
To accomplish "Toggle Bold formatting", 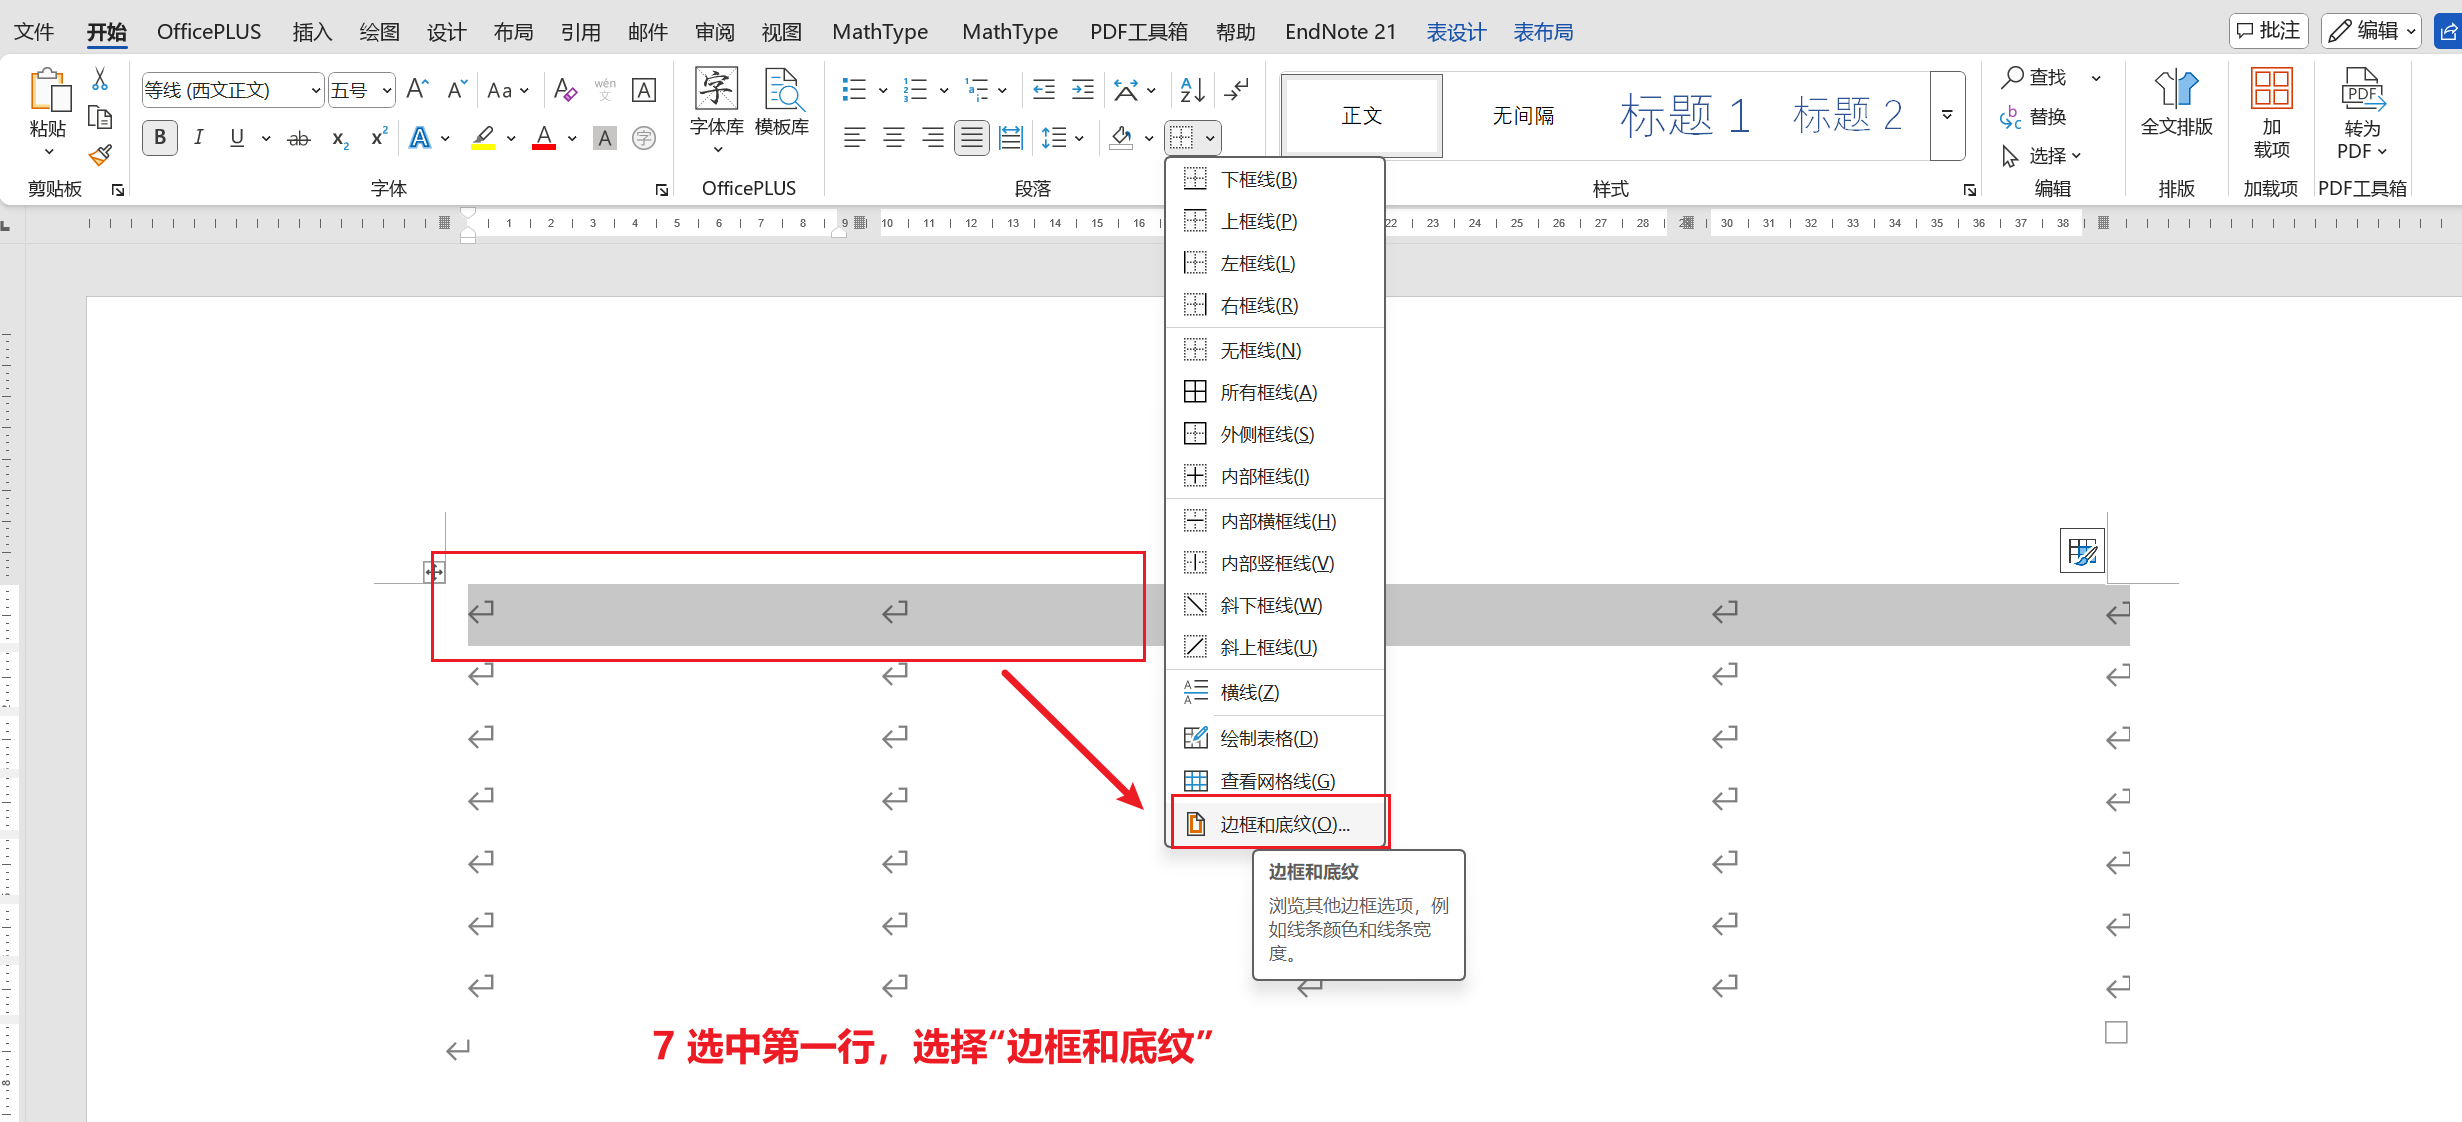I will 160,137.
